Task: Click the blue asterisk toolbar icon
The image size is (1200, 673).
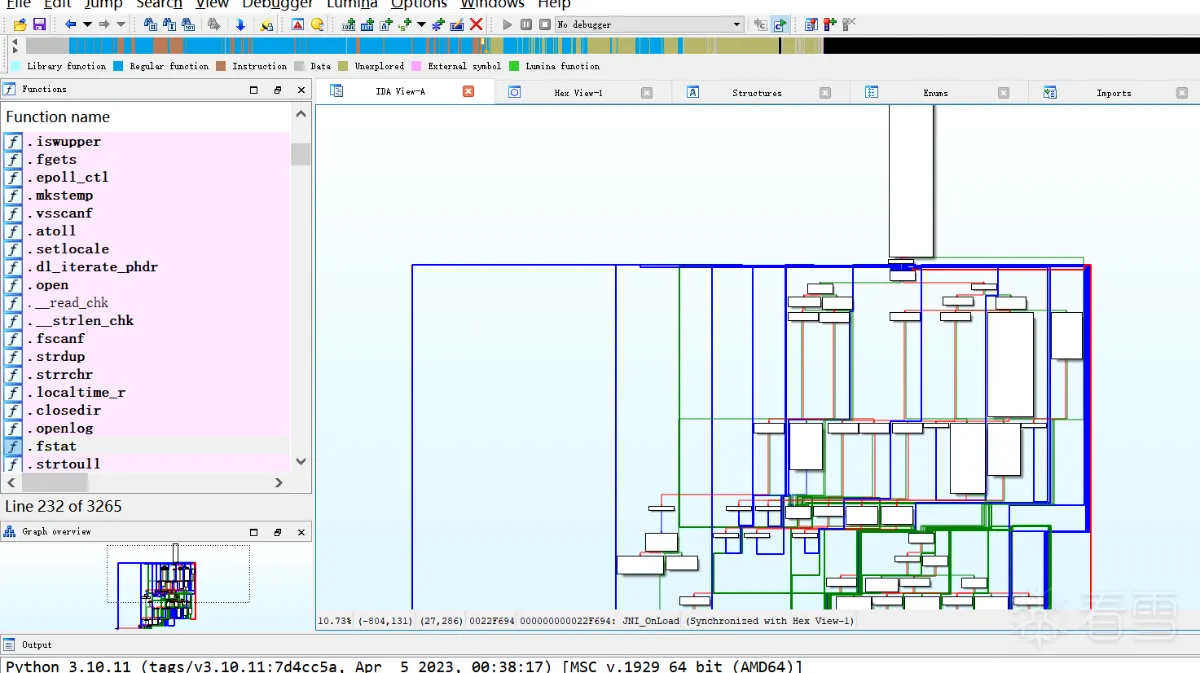Action: (438, 24)
